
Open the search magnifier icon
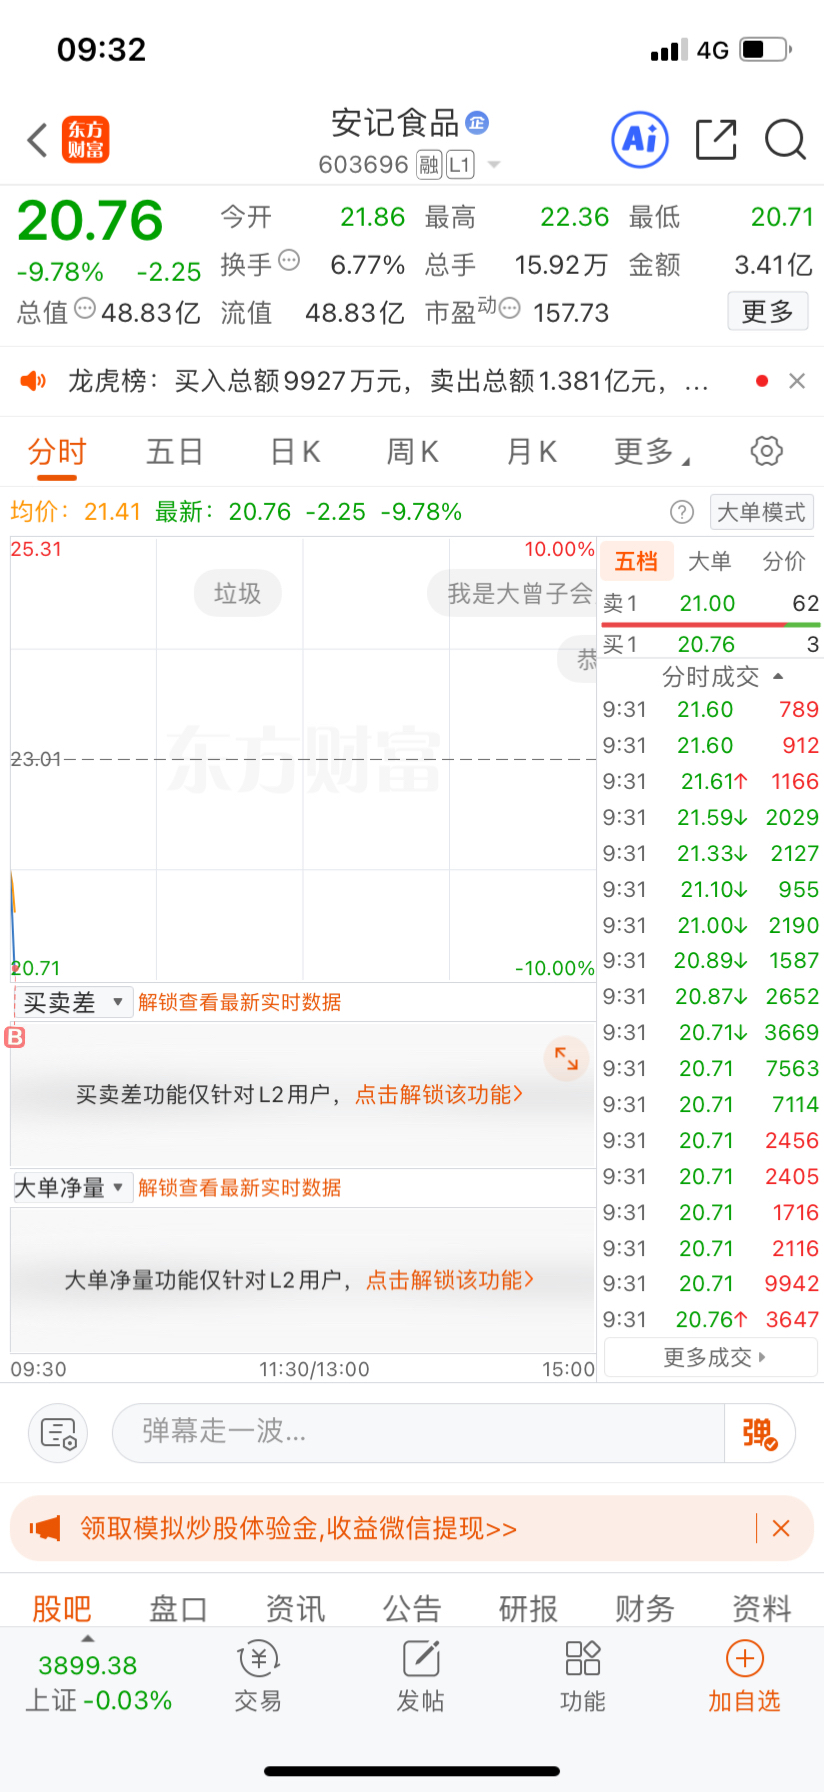click(786, 140)
